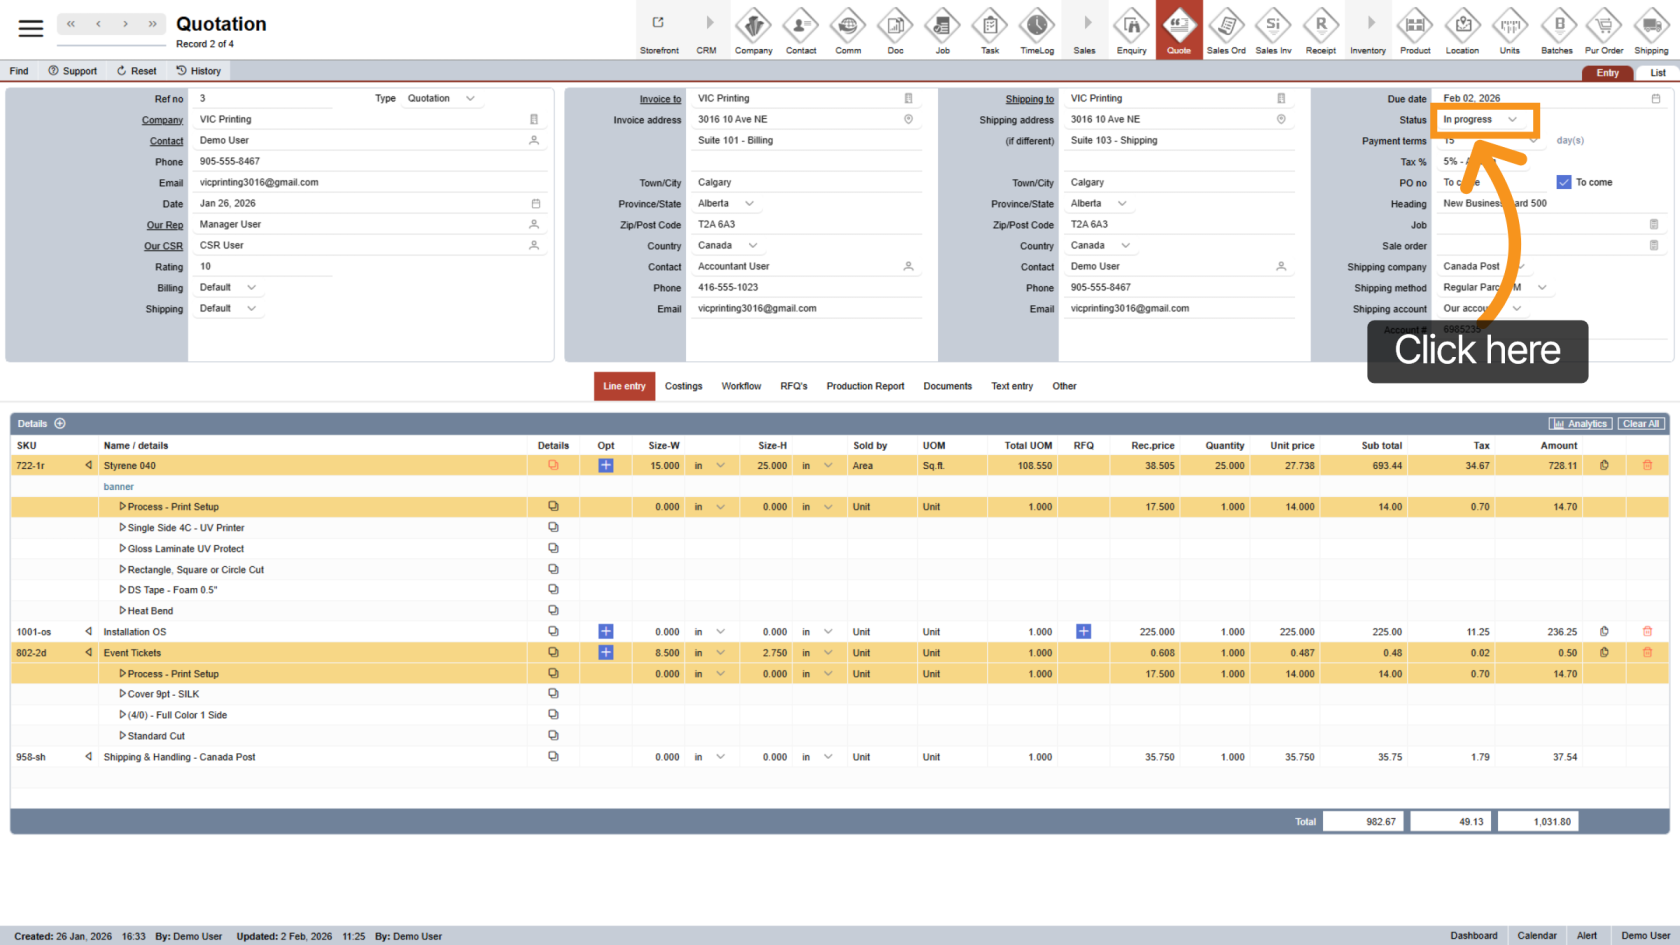This screenshot has height=945, width=1680.
Task: Delete the Styrene 040 line item
Action: pos(1647,466)
